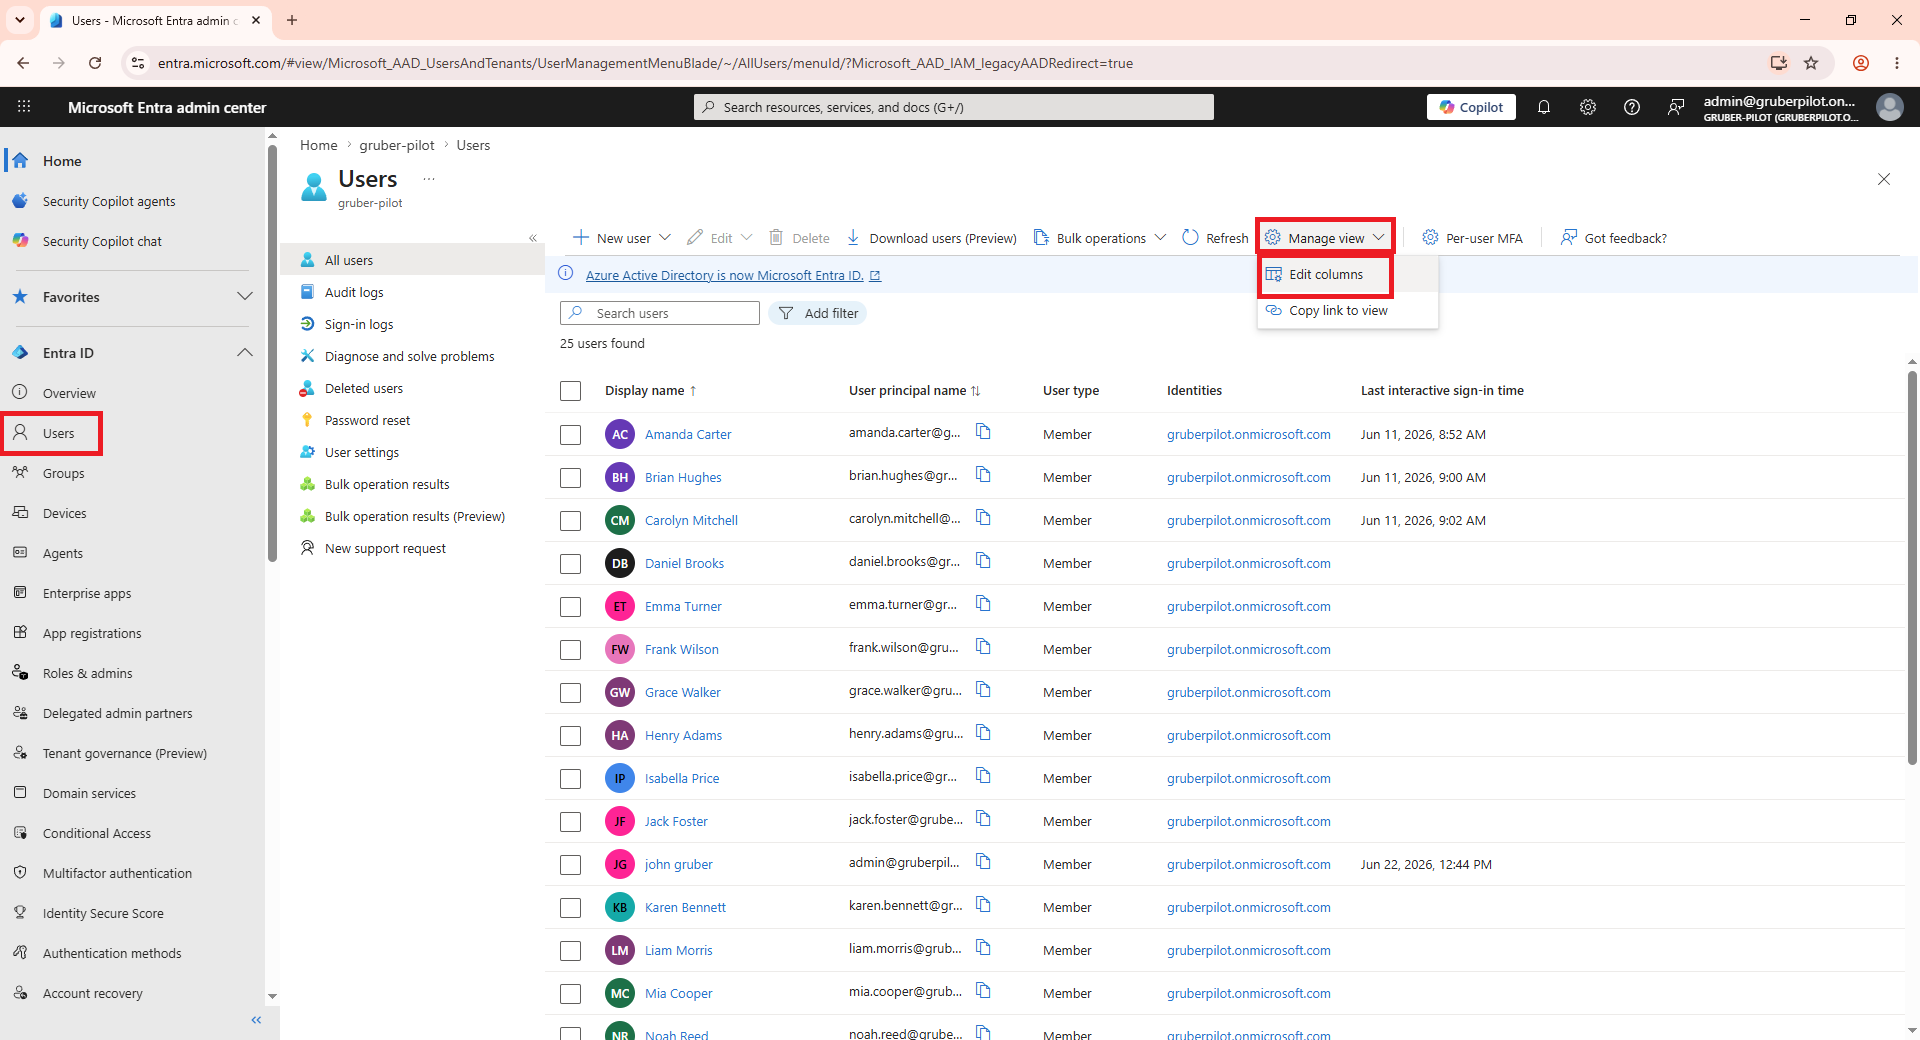This screenshot has width=1920, height=1040.
Task: Open notifications bell icon
Action: click(1544, 107)
